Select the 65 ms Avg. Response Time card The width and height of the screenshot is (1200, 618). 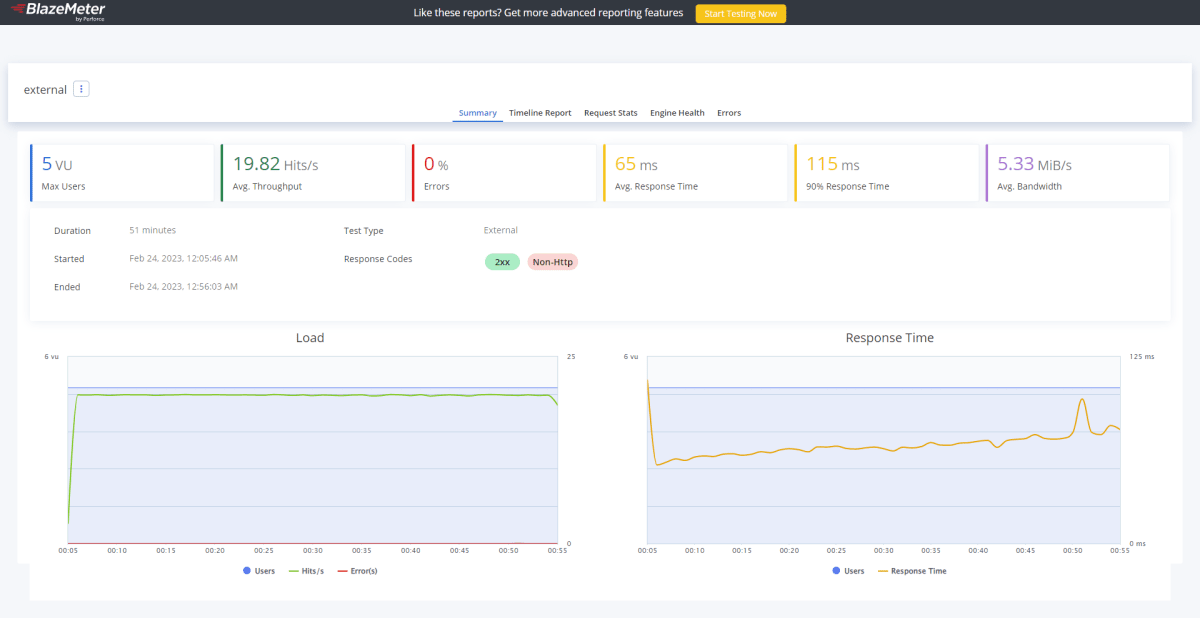(695, 173)
